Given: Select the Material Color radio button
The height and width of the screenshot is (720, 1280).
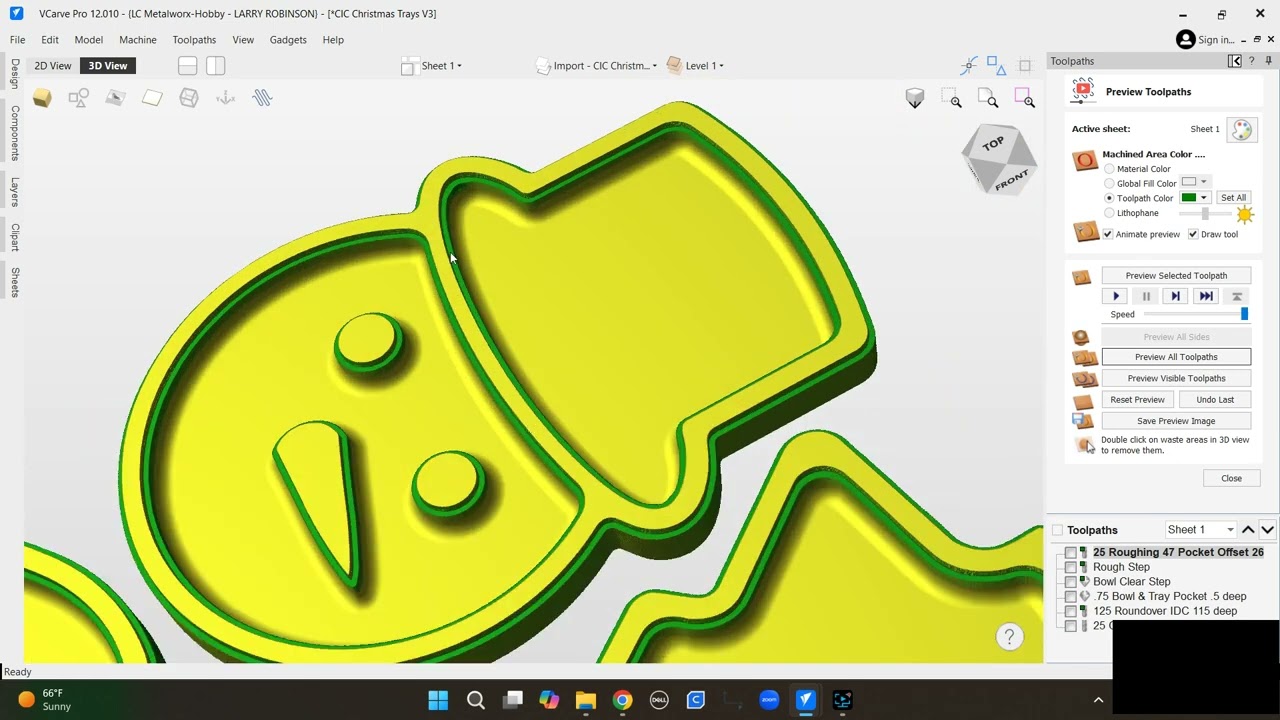Looking at the screenshot, I should point(1109,169).
